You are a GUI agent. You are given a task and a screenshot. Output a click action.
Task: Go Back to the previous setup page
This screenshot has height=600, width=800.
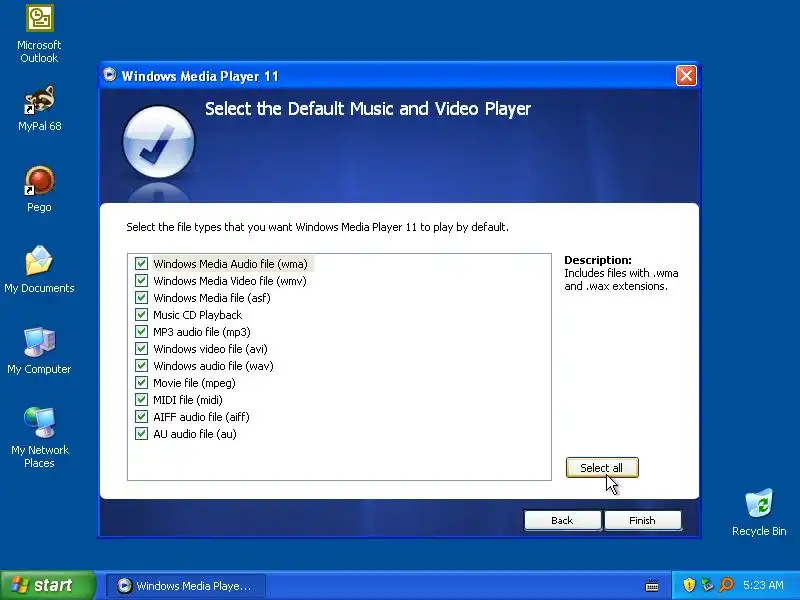pos(562,520)
